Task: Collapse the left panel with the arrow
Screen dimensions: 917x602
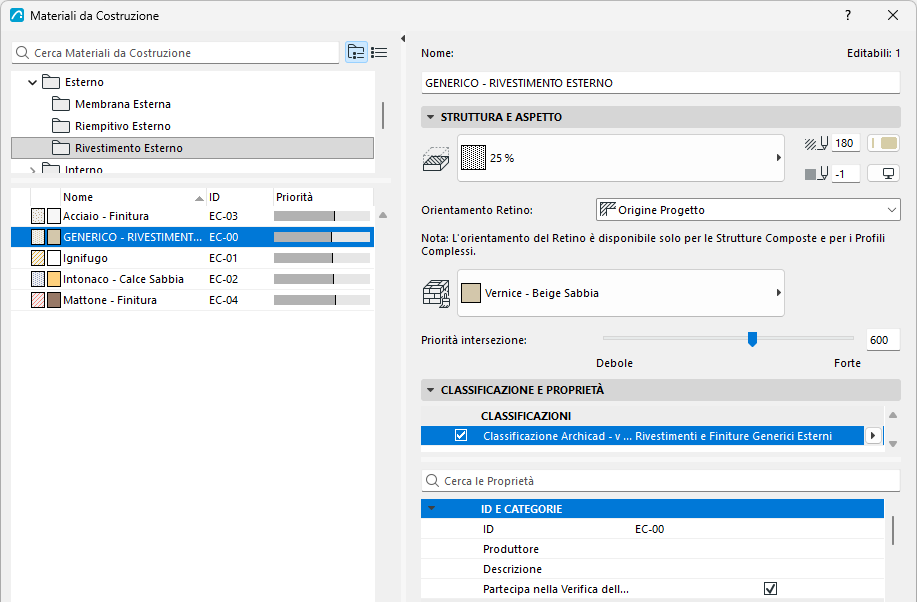Action: [403, 39]
